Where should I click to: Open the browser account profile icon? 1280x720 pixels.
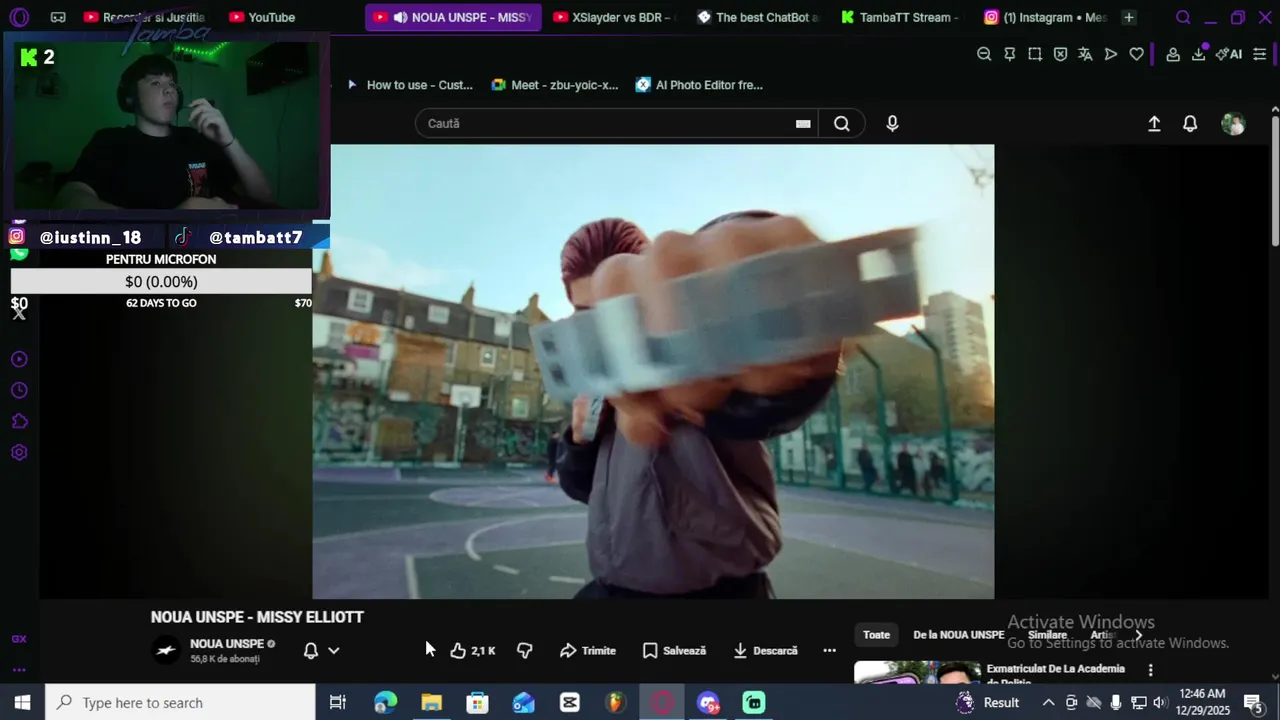coord(1173,54)
